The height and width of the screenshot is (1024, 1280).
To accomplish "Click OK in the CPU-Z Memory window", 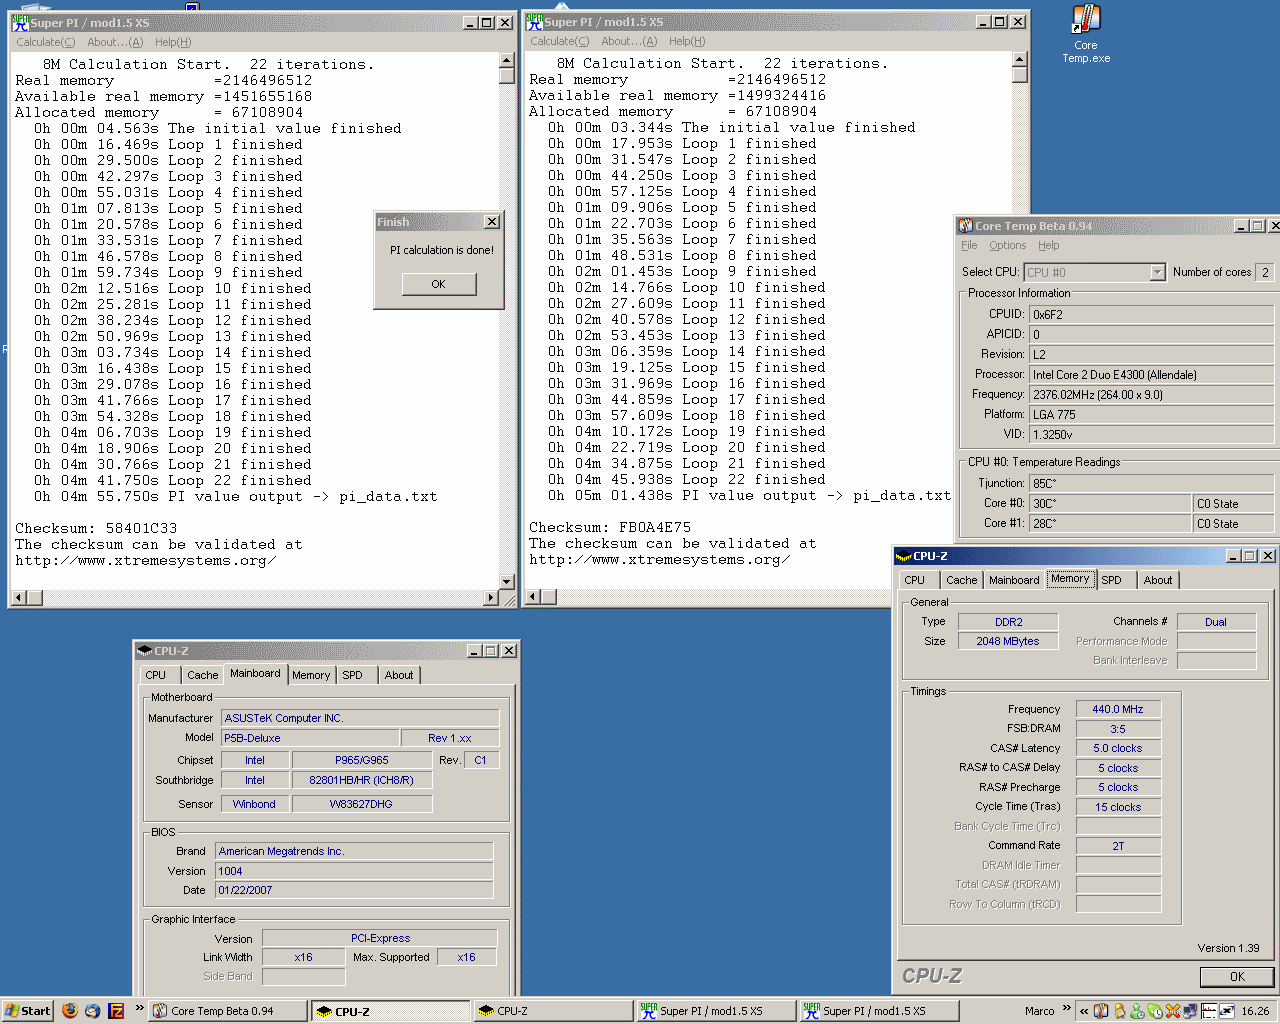I will point(1237,977).
